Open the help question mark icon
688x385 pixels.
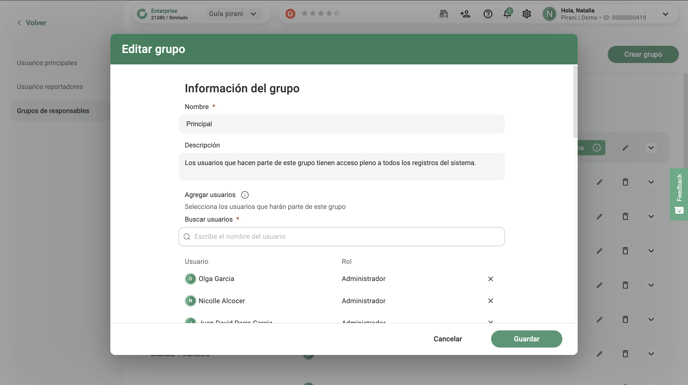(487, 14)
